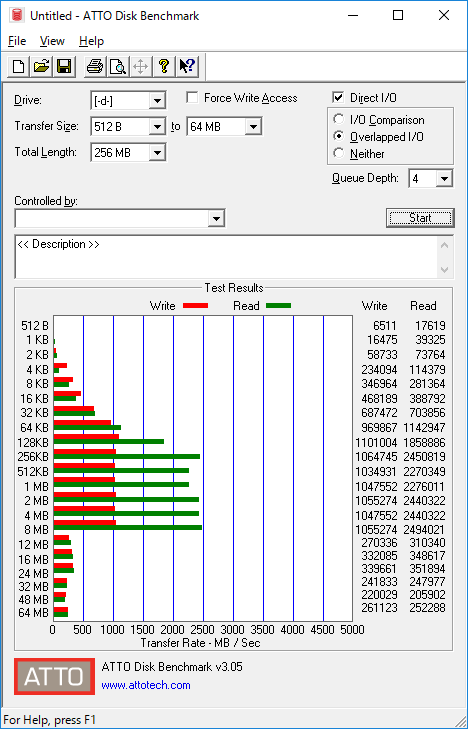Start the benchmark with the Start button
Viewport: 468px width, 729px height.
(420, 218)
